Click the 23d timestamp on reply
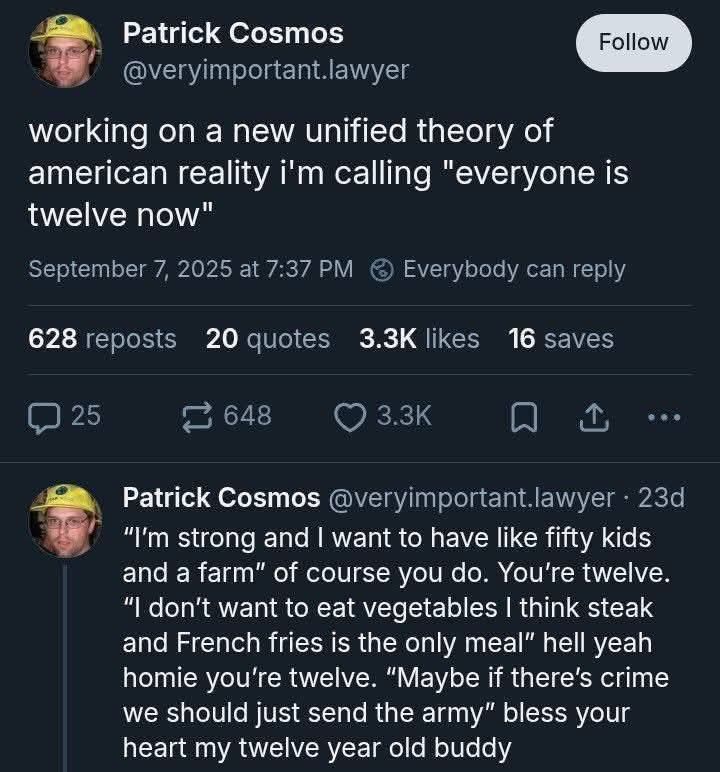This screenshot has width=720, height=772. 661,497
